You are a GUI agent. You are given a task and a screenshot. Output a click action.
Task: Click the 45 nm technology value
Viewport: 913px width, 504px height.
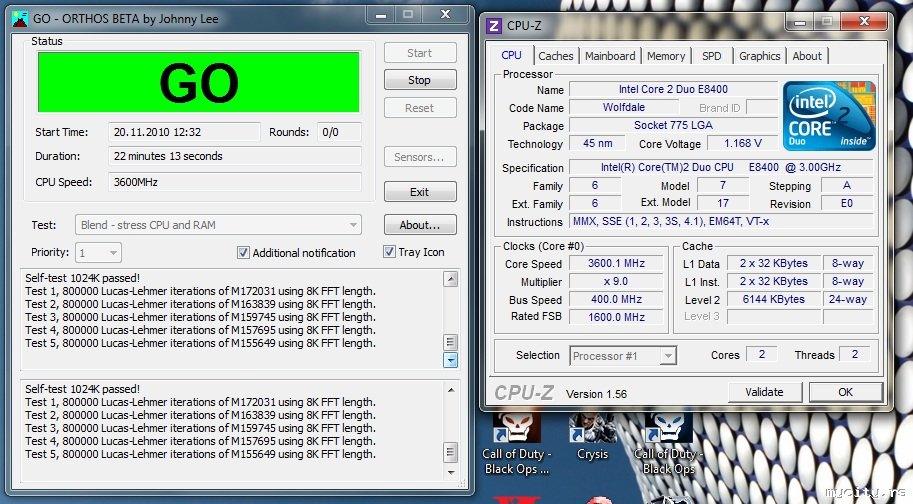click(x=597, y=143)
